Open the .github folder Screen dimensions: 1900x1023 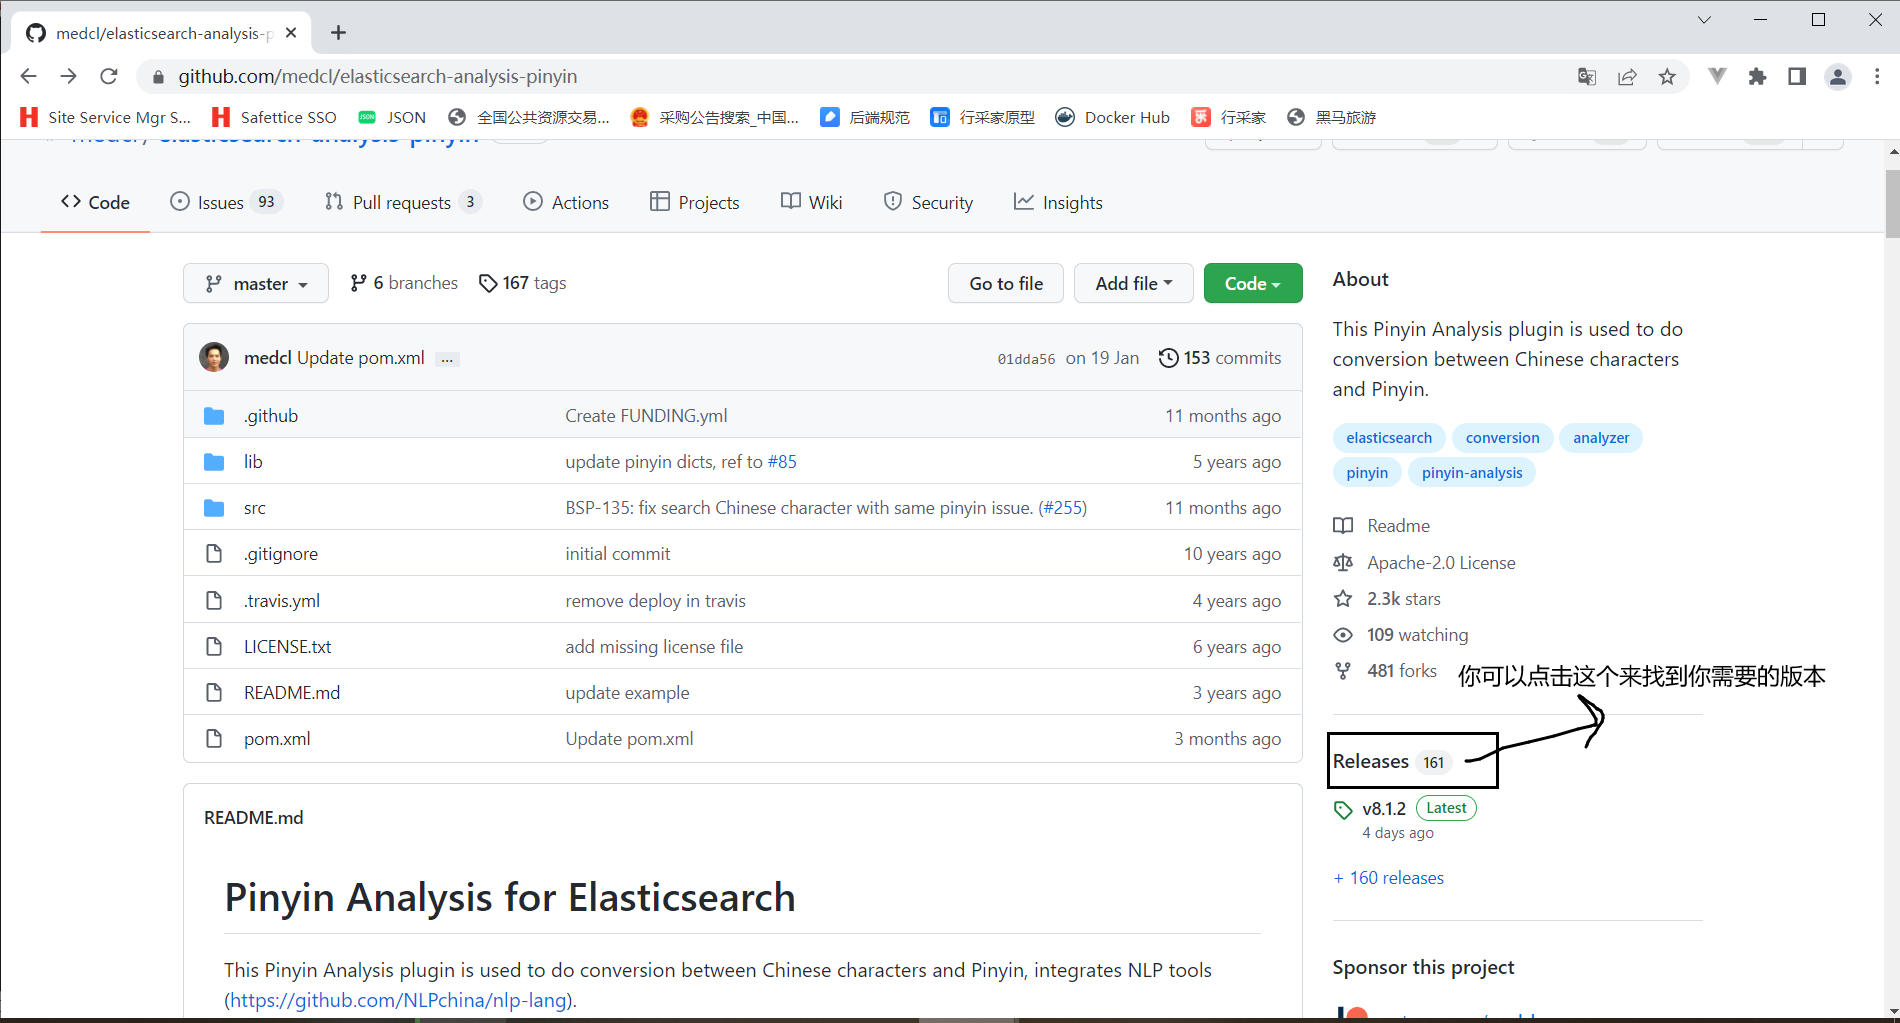pyautogui.click(x=271, y=416)
